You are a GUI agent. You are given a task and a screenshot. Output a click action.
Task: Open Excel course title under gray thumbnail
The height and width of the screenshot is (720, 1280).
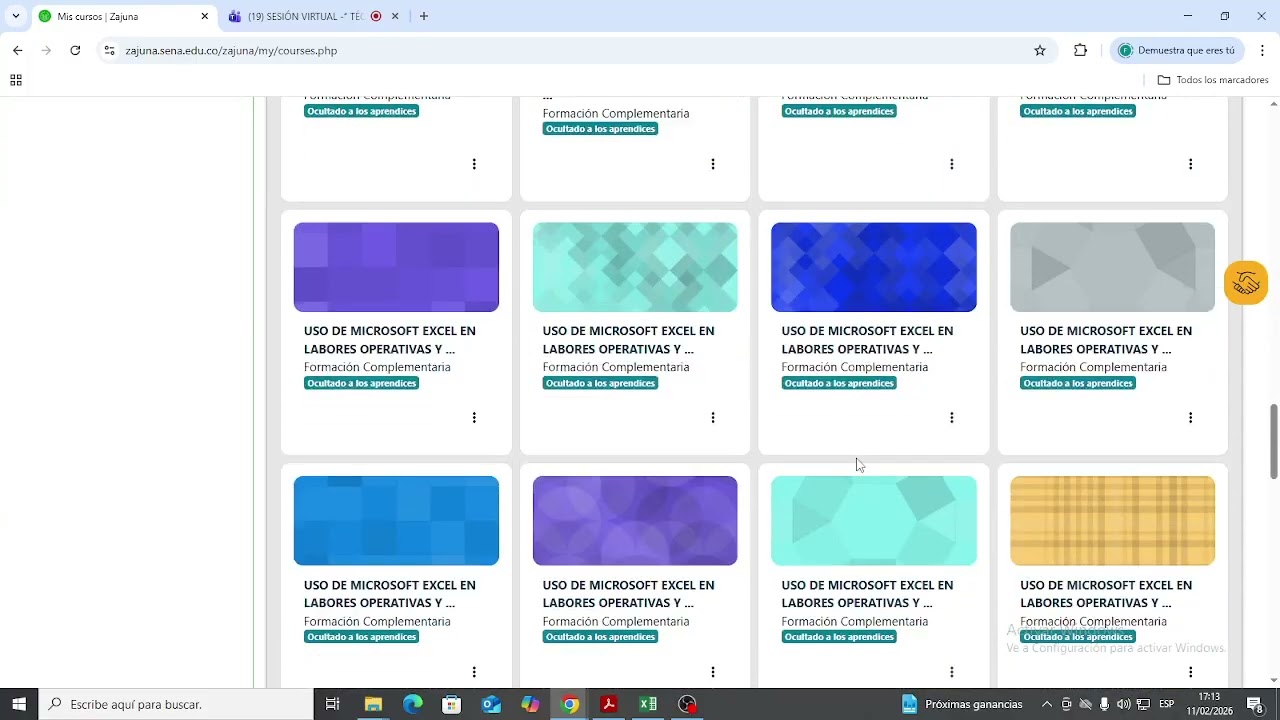[x=1106, y=340]
